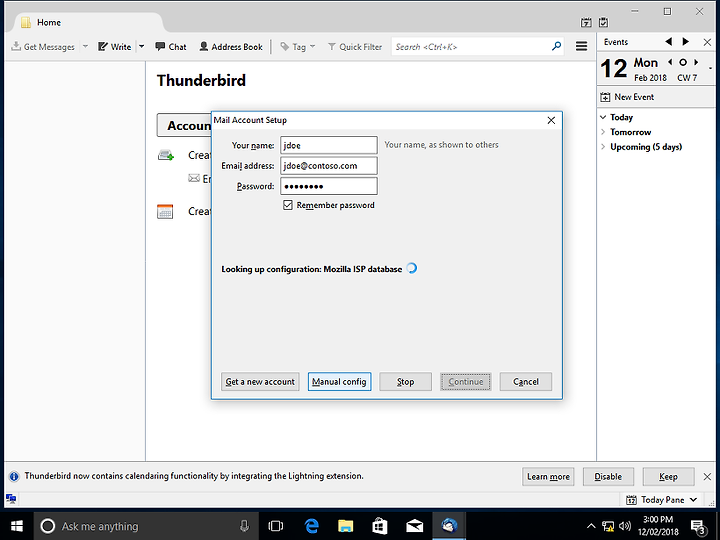
Task: Click the search box in the toolbar
Action: 478,47
